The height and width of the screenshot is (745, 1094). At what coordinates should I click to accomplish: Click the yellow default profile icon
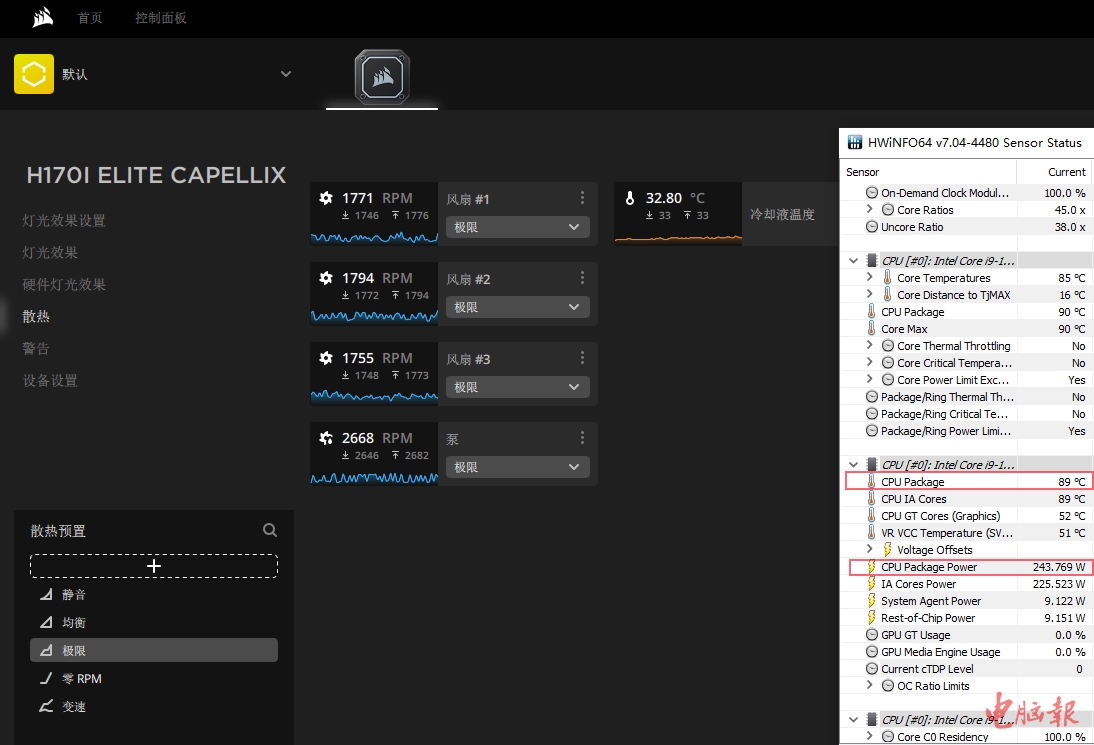34,74
